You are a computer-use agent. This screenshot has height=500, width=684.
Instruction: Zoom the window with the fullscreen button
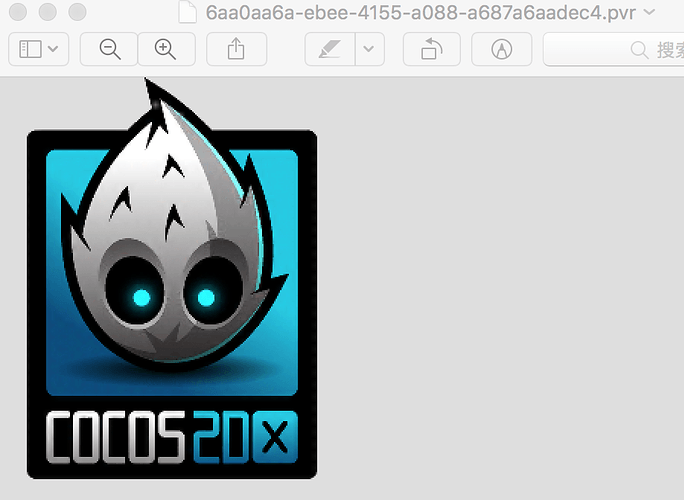coord(77,12)
